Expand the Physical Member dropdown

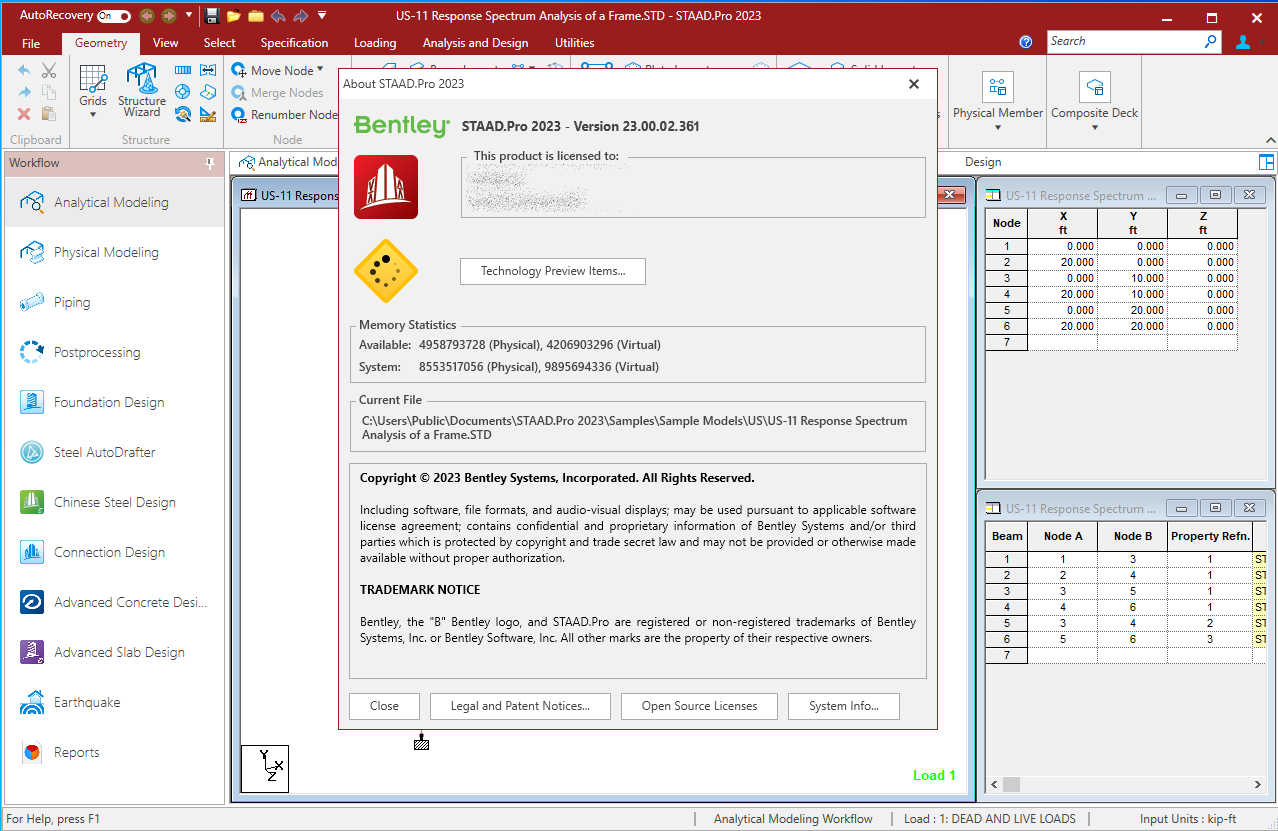pyautogui.click(x=998, y=128)
